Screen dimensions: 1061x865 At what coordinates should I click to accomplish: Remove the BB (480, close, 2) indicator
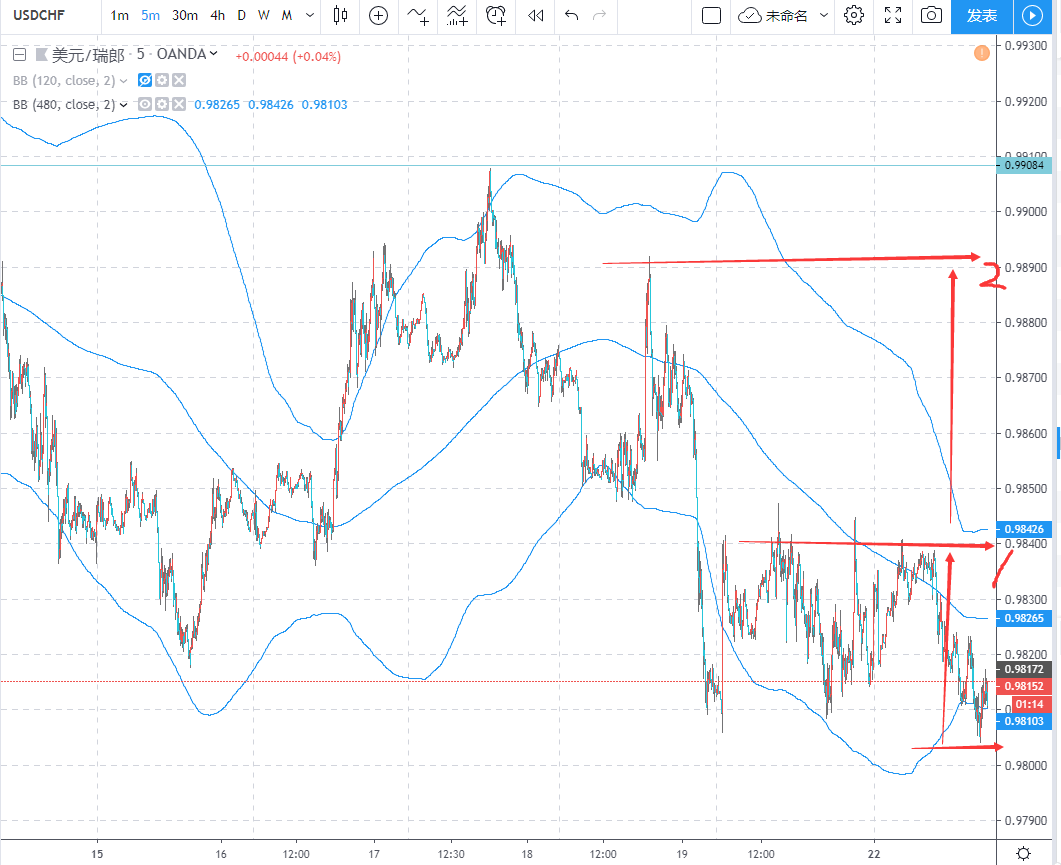(x=179, y=104)
